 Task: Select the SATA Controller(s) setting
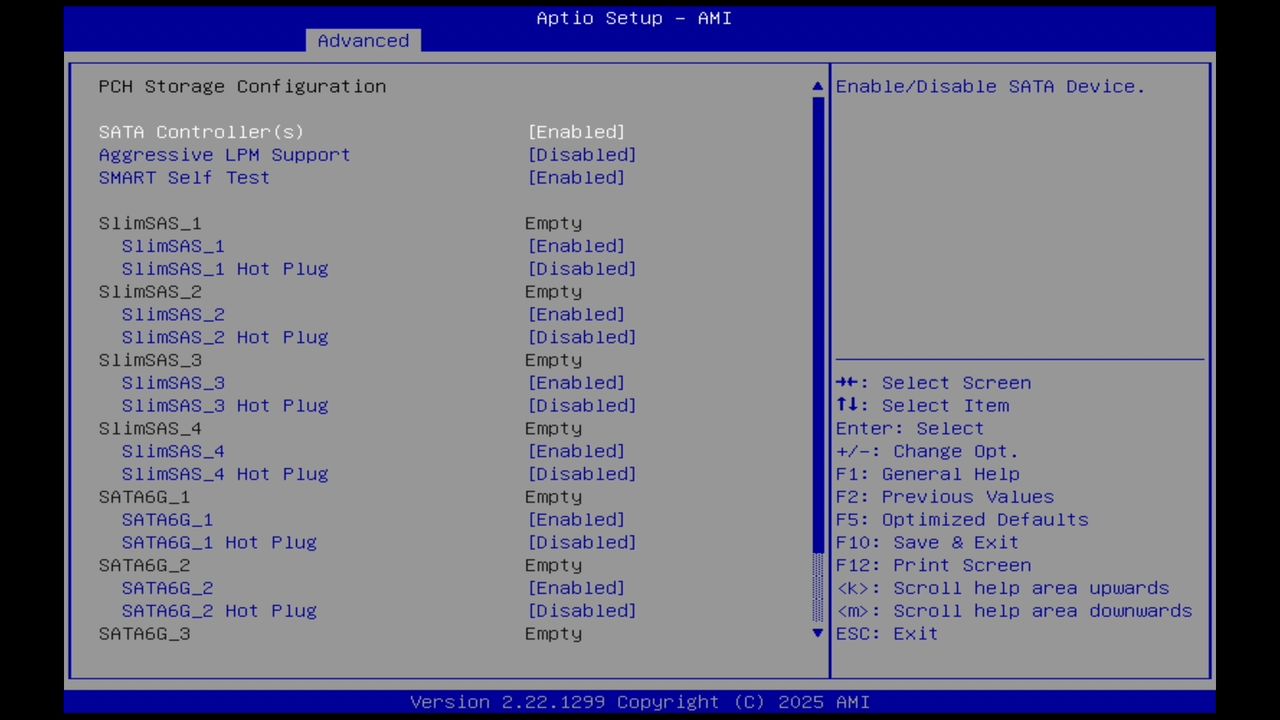tap(201, 131)
